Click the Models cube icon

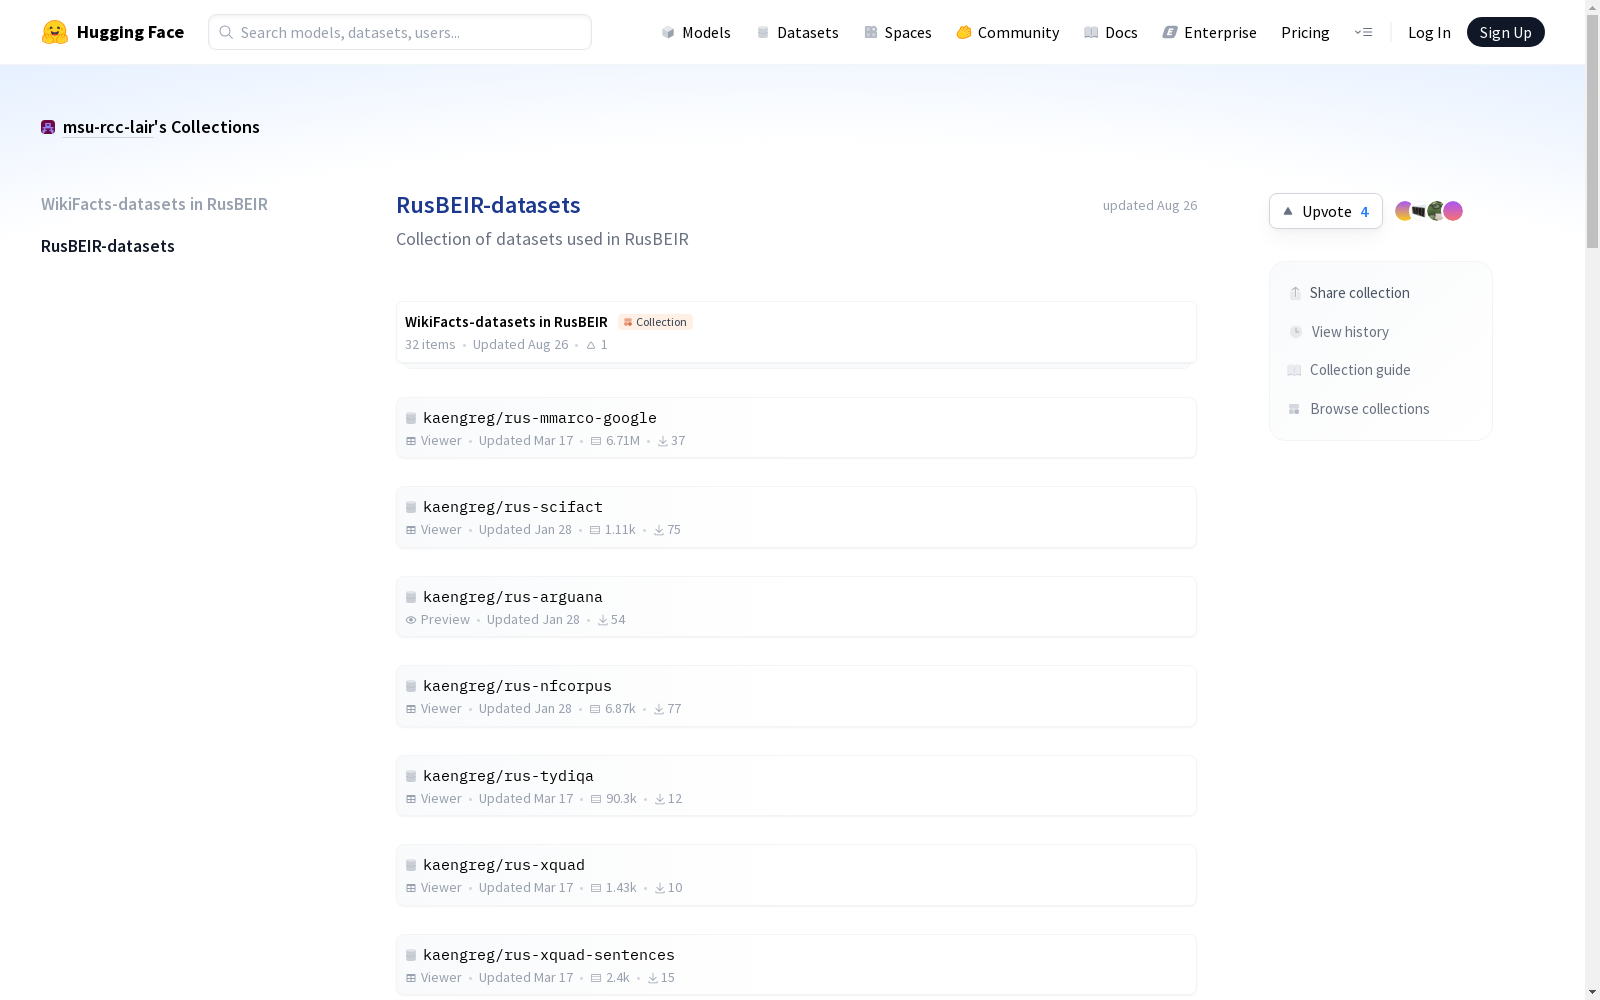point(668,32)
